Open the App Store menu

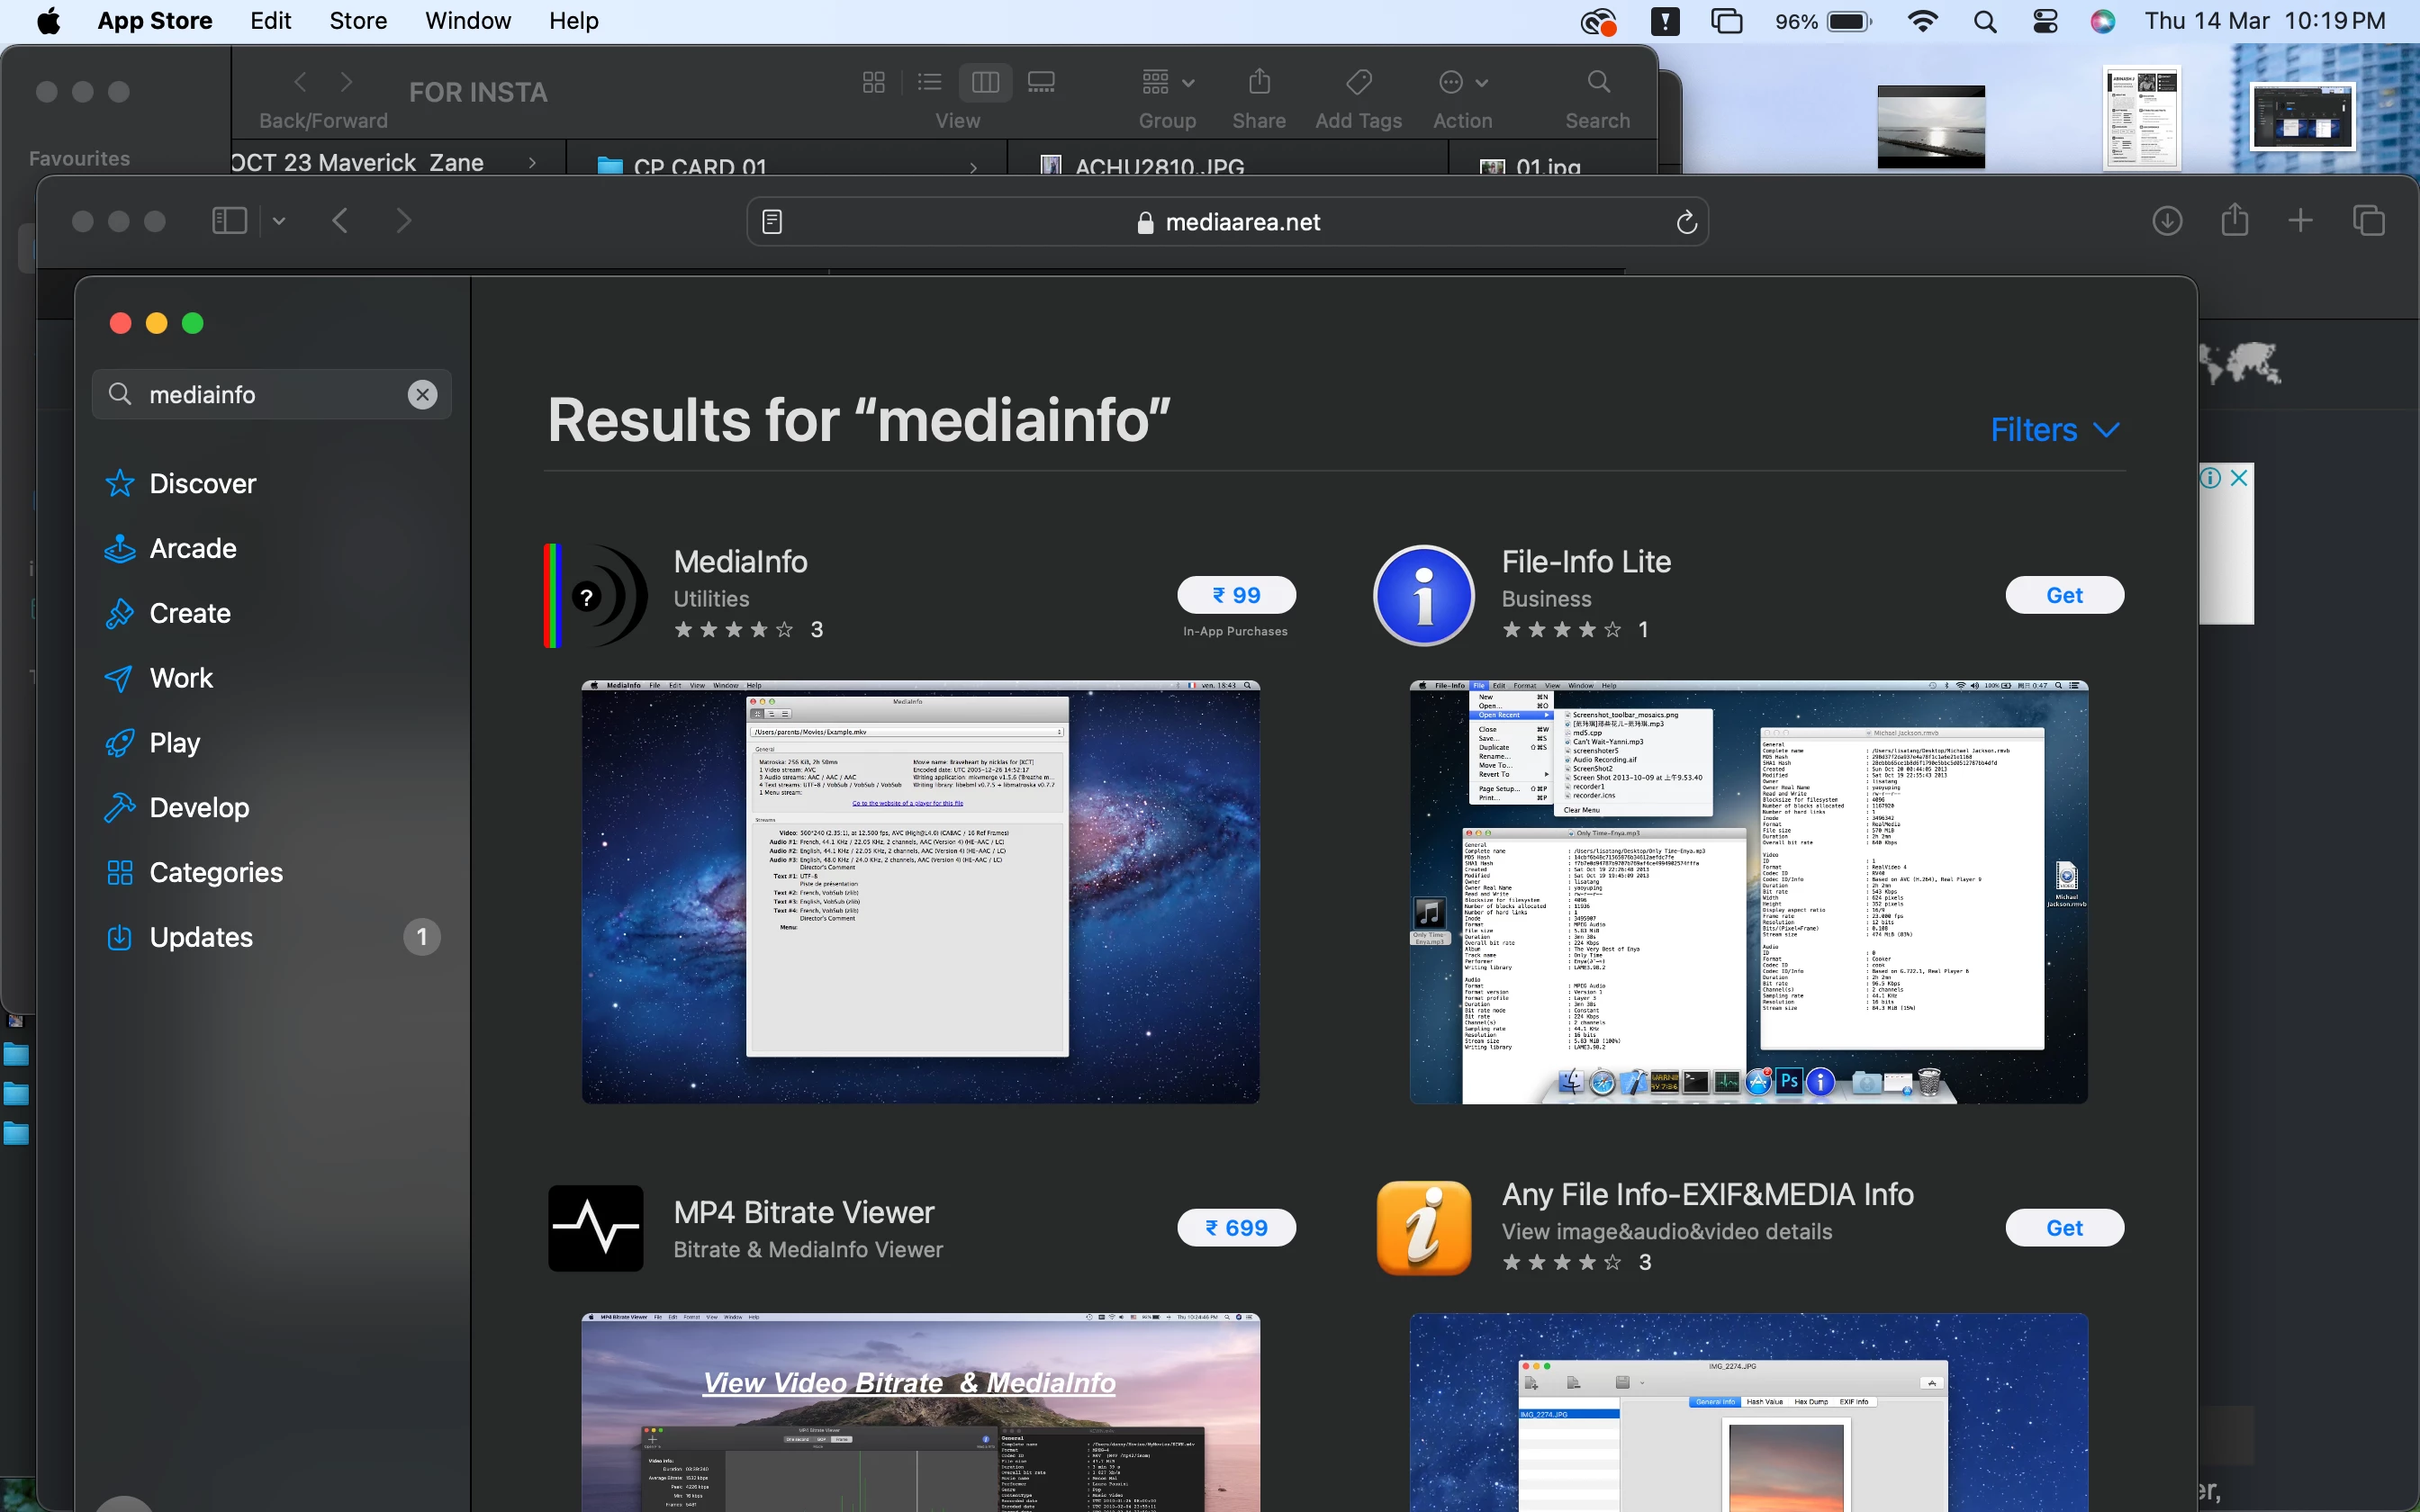click(x=155, y=21)
